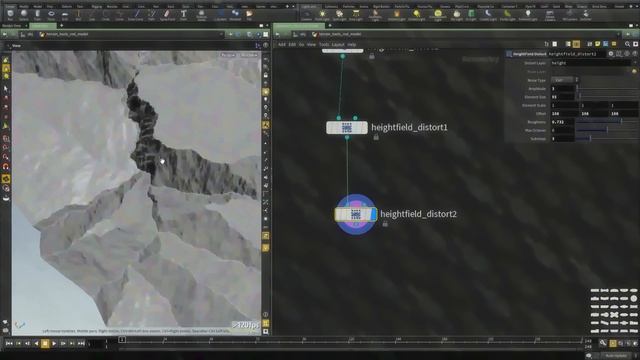Open the viewport path dropdown arrow

221,34
